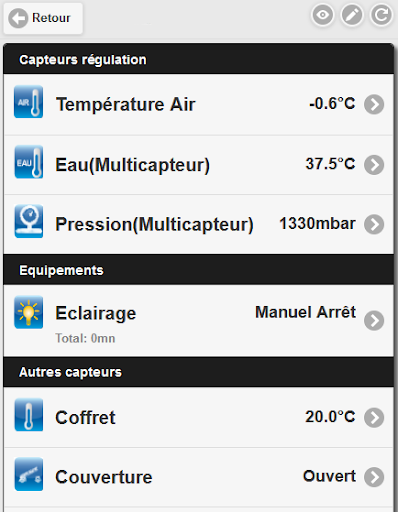Click the Coffret thermometer icon

28,415
